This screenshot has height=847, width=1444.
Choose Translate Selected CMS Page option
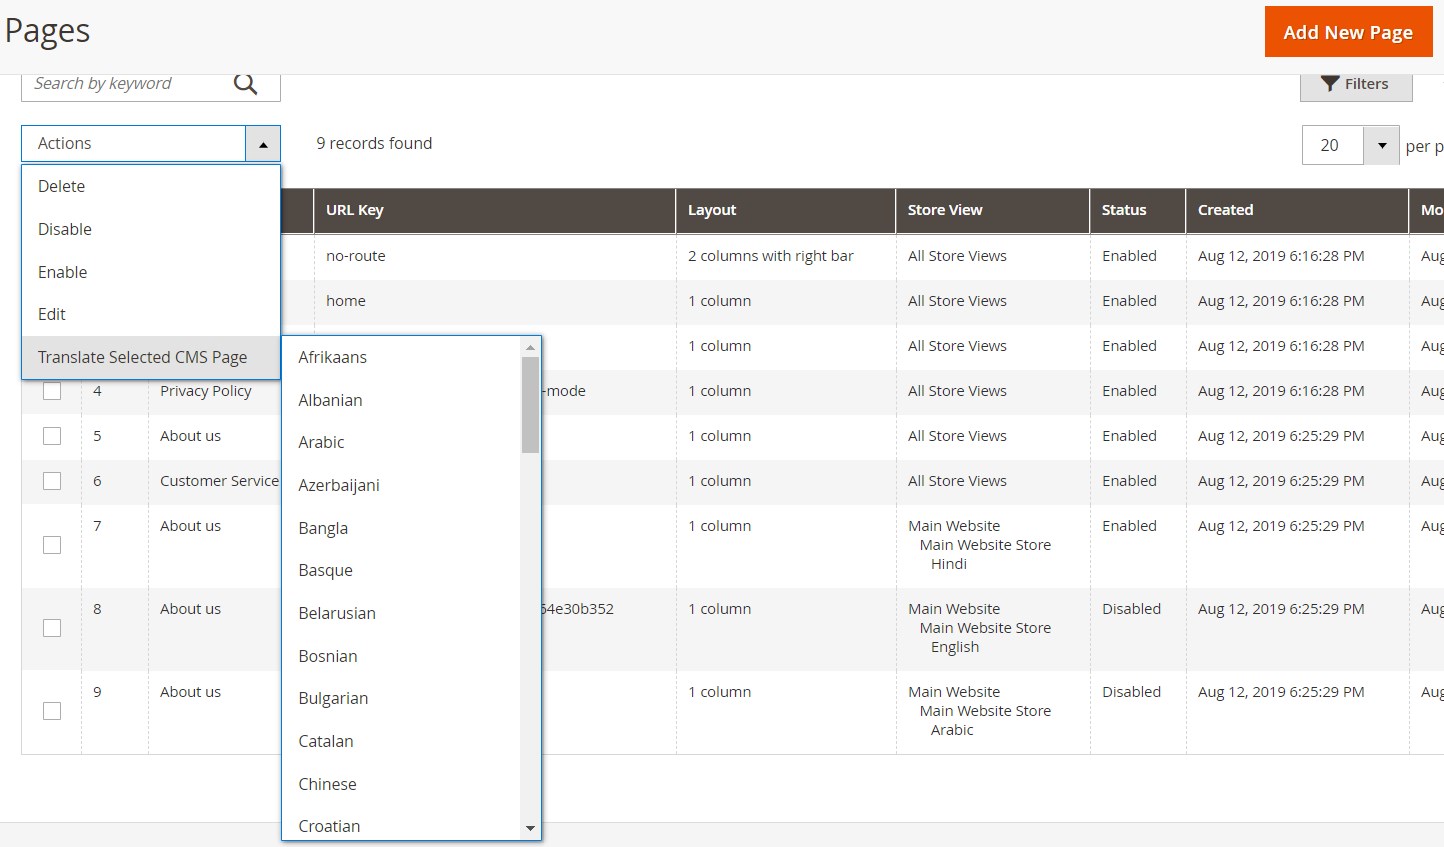click(142, 358)
